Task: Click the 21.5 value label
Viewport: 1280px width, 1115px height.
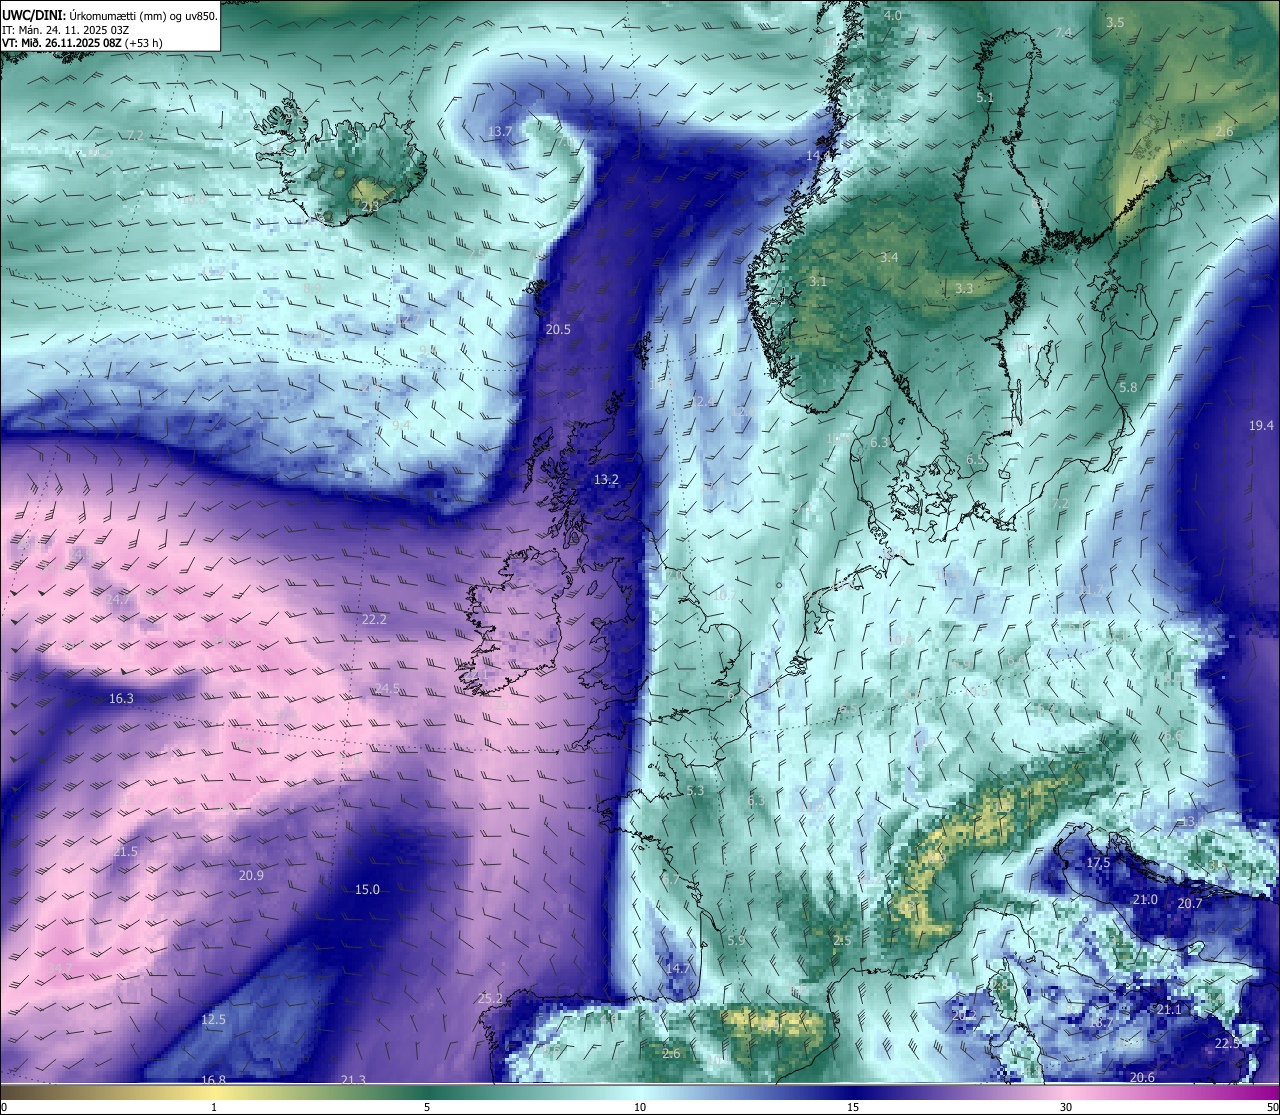Action: coord(126,852)
